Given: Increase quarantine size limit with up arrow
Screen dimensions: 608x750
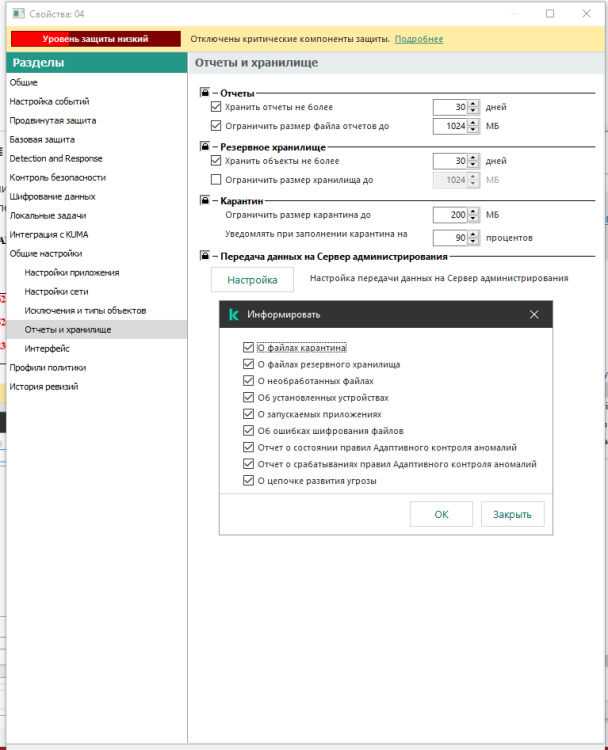Looking at the screenshot, I should click(x=473, y=211).
